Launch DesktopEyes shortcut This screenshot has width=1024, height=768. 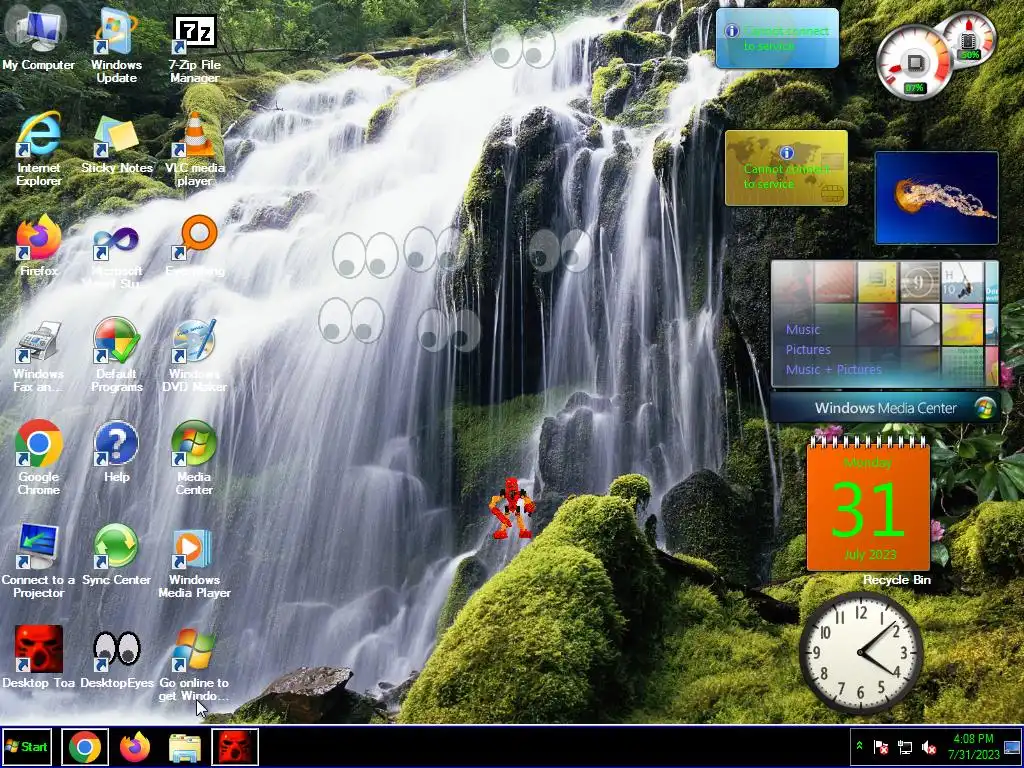pyautogui.click(x=116, y=658)
